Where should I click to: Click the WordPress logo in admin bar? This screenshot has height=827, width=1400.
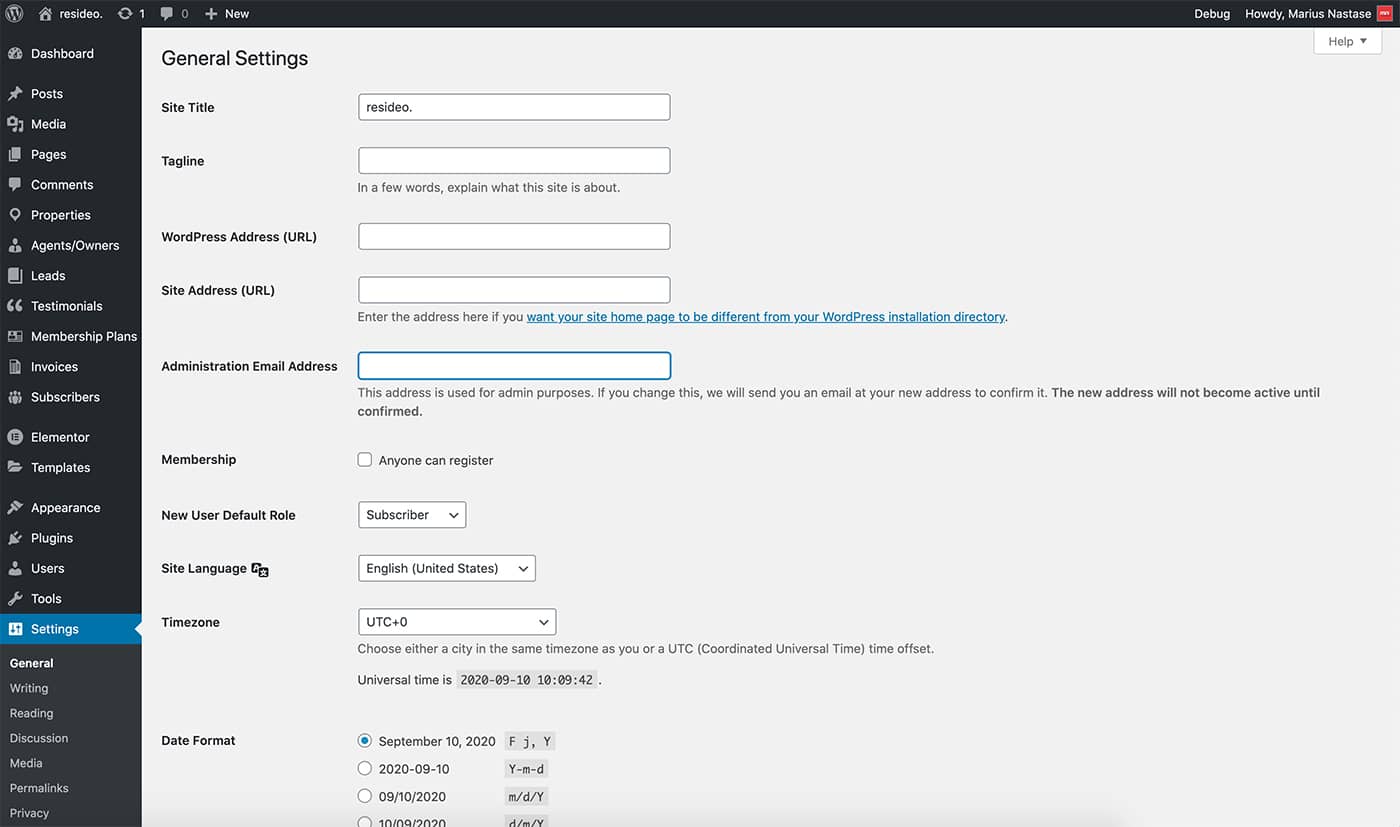click(14, 14)
